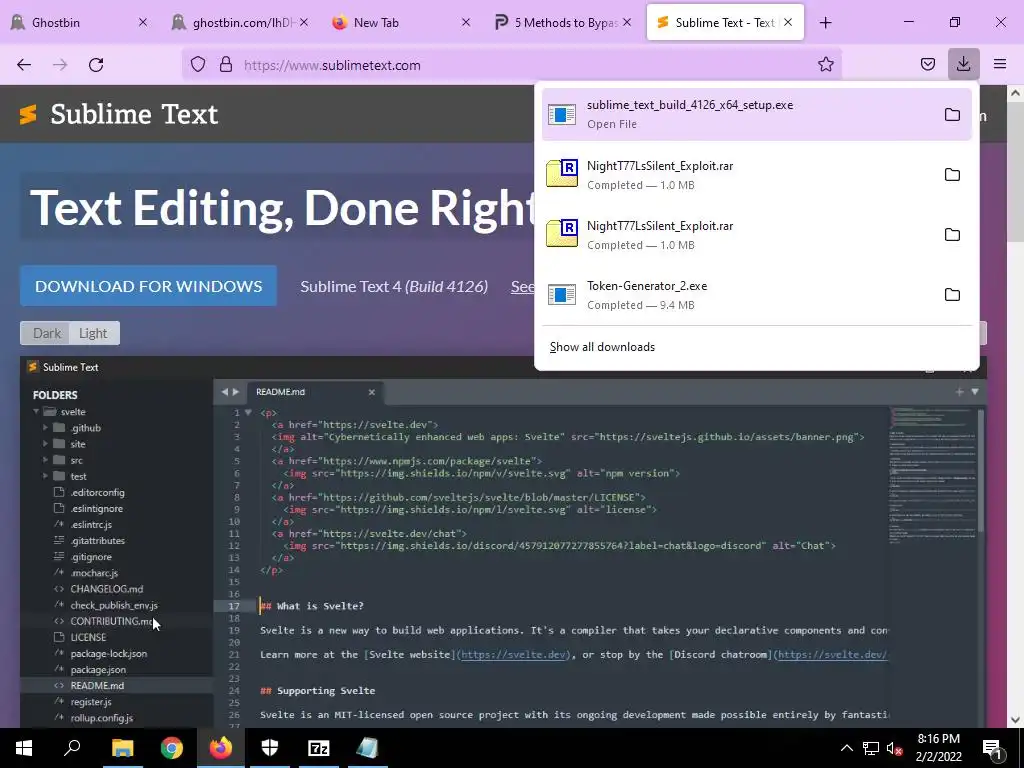
Task: Switch to Firefox in the taskbar
Action: [221, 748]
